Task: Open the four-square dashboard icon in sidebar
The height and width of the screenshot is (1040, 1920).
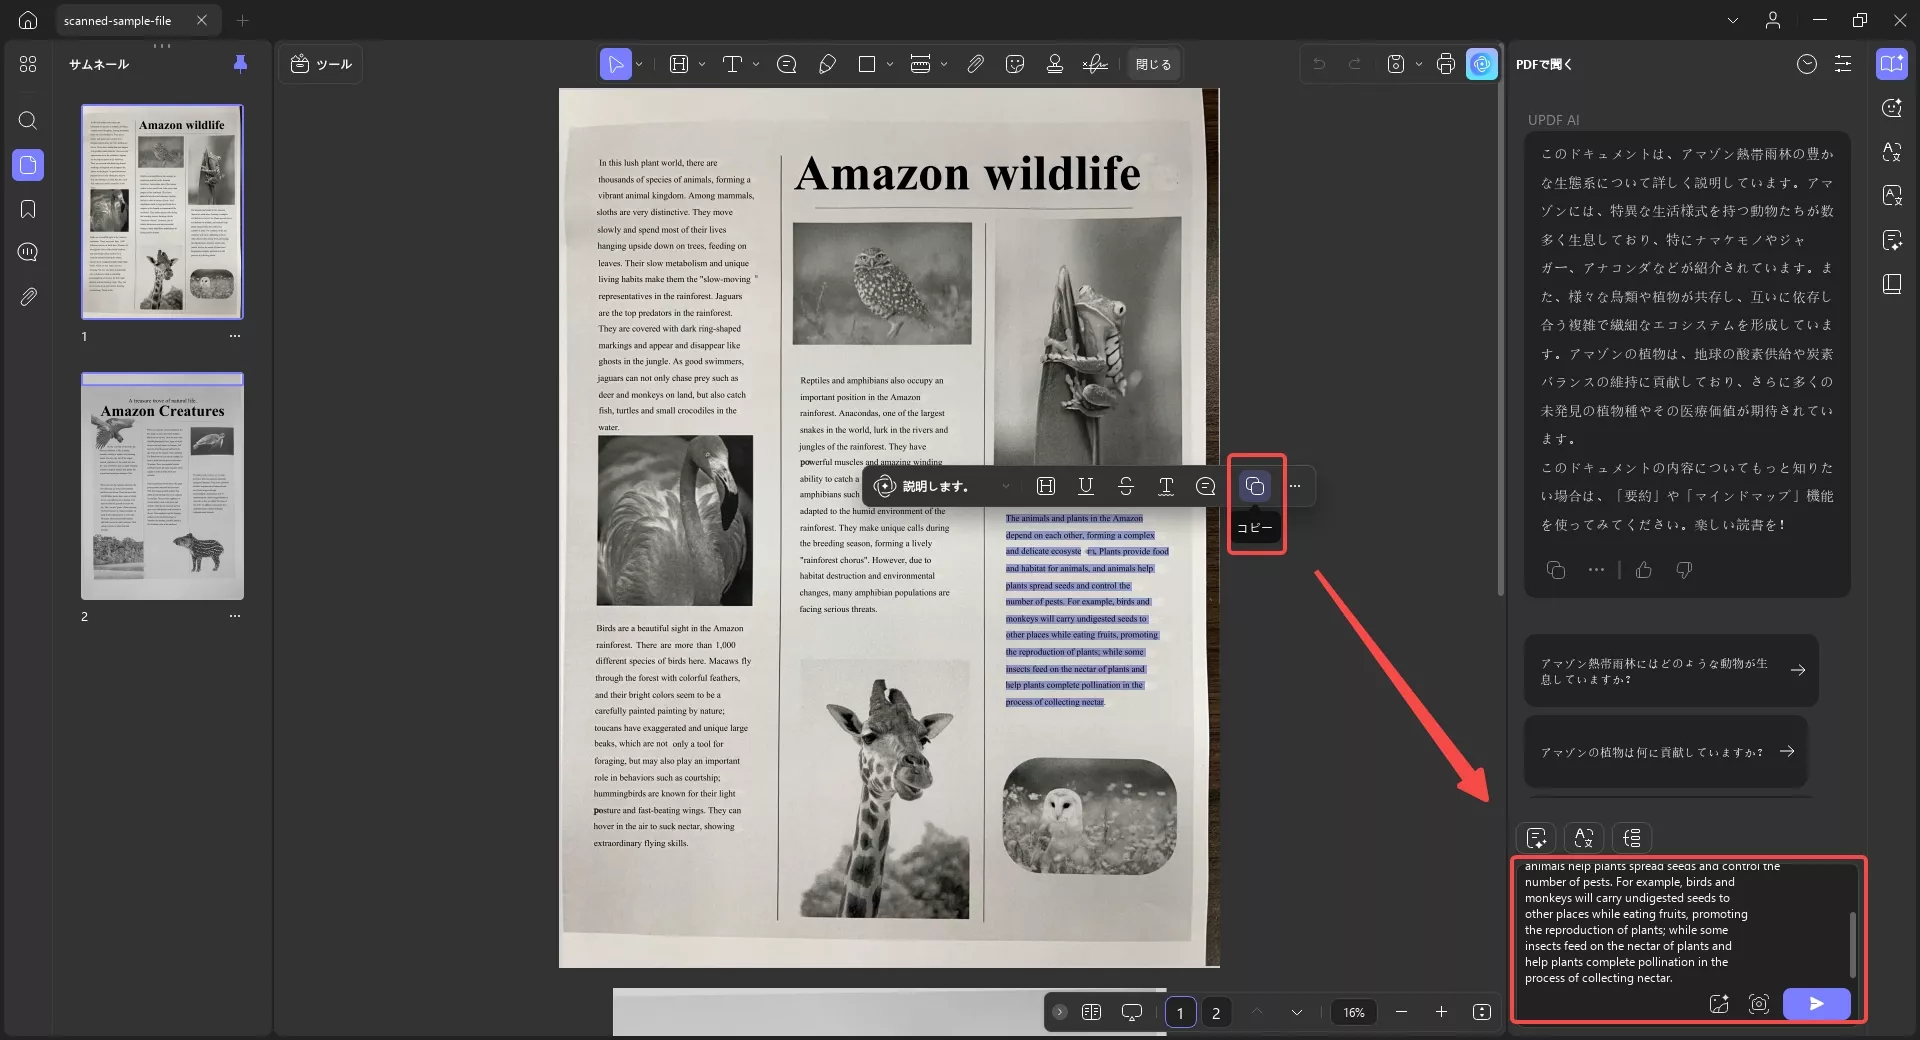Action: click(28, 64)
